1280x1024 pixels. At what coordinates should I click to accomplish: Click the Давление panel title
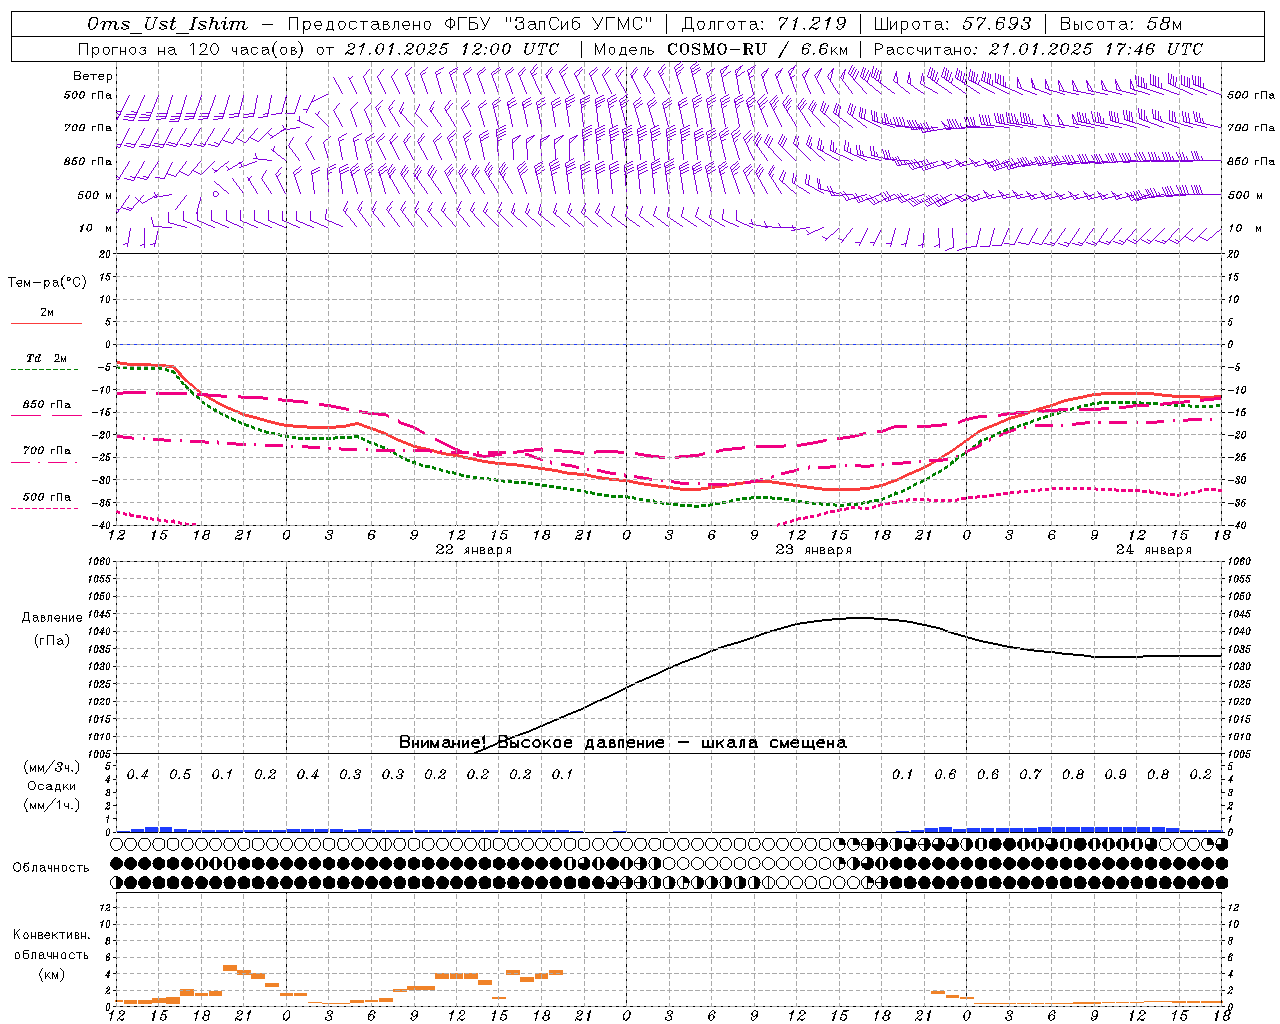point(52,618)
